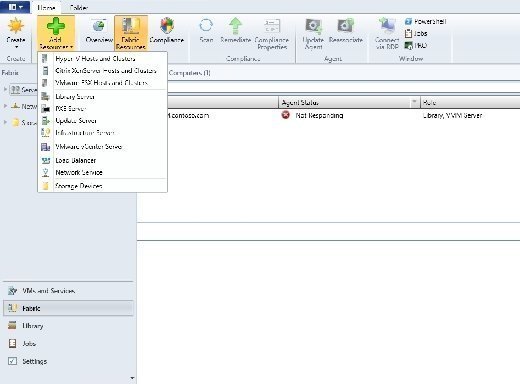Choose Infrastructure Server menu entry
Screen dimensions: 520x384
(x=103, y=133)
